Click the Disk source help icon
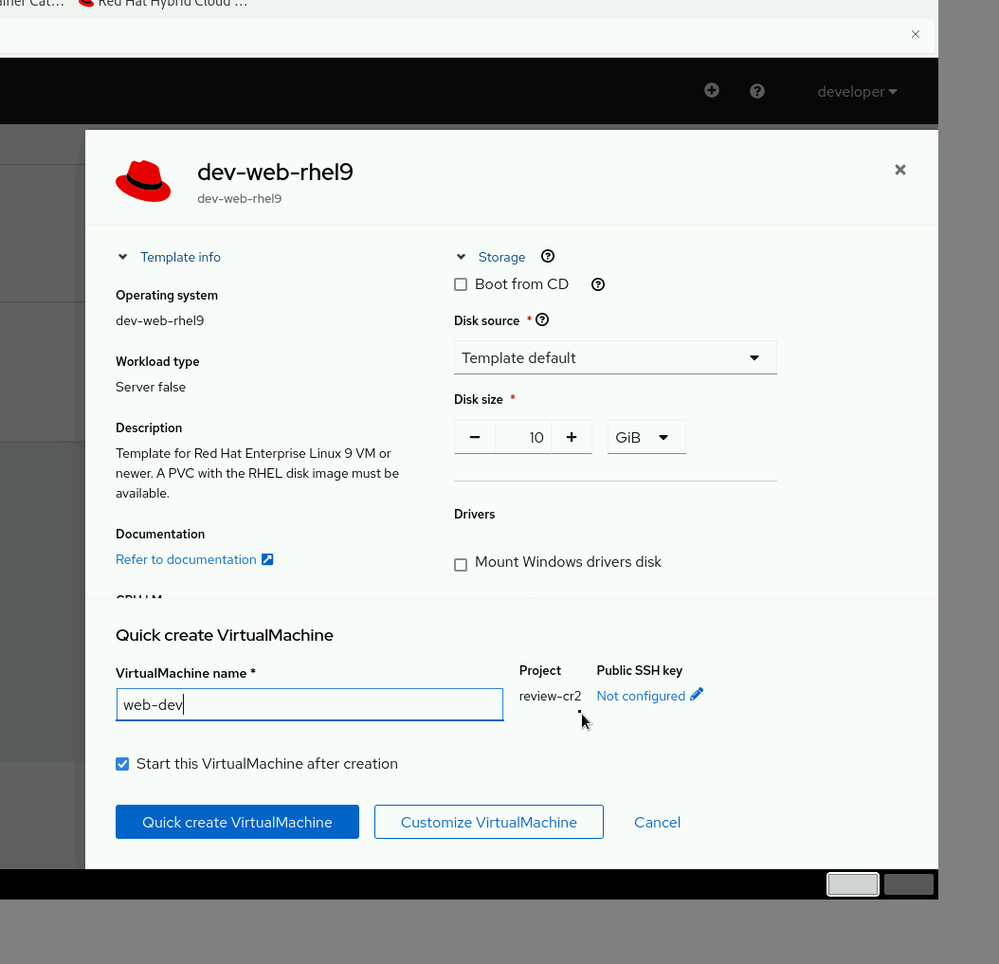Screen dimensions: 999x964 pyautogui.click(x=542, y=320)
